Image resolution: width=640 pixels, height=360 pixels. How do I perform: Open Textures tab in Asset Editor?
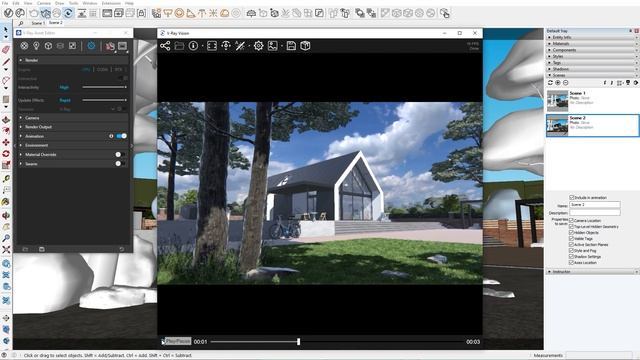tap(72, 46)
